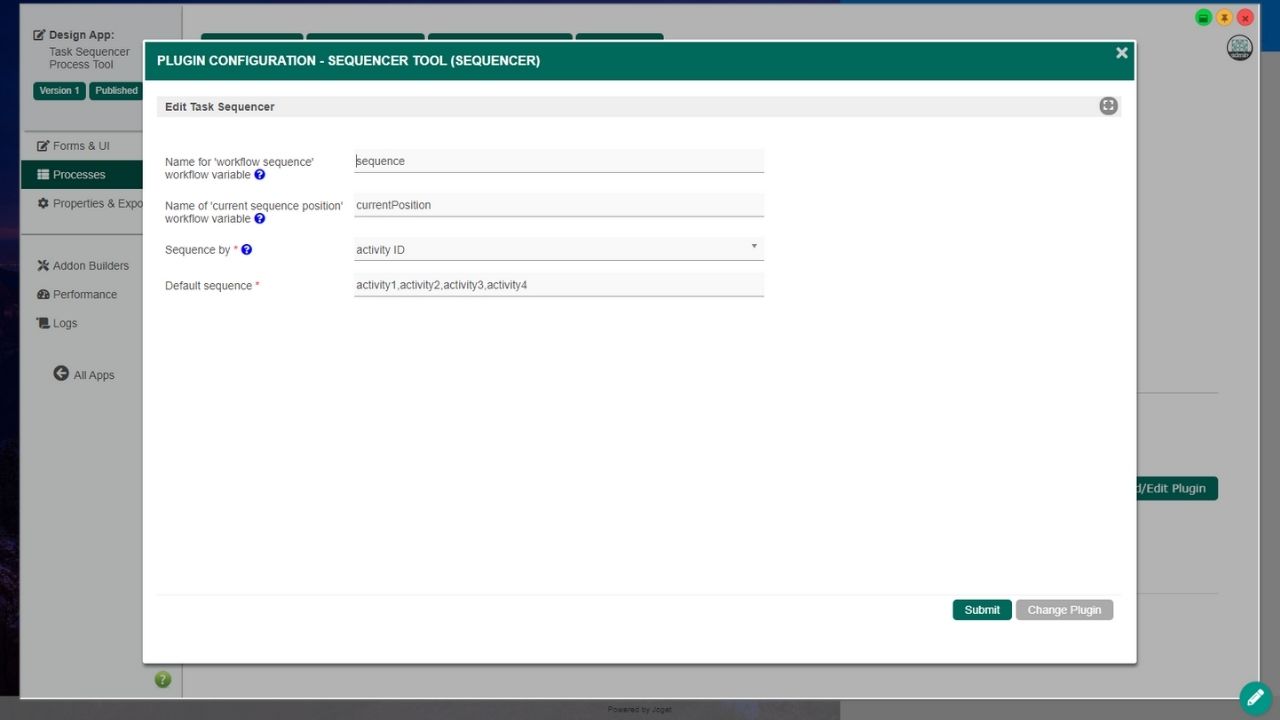This screenshot has width=1280, height=720.
Task: Click the All Apps back arrow icon
Action: click(x=61, y=374)
